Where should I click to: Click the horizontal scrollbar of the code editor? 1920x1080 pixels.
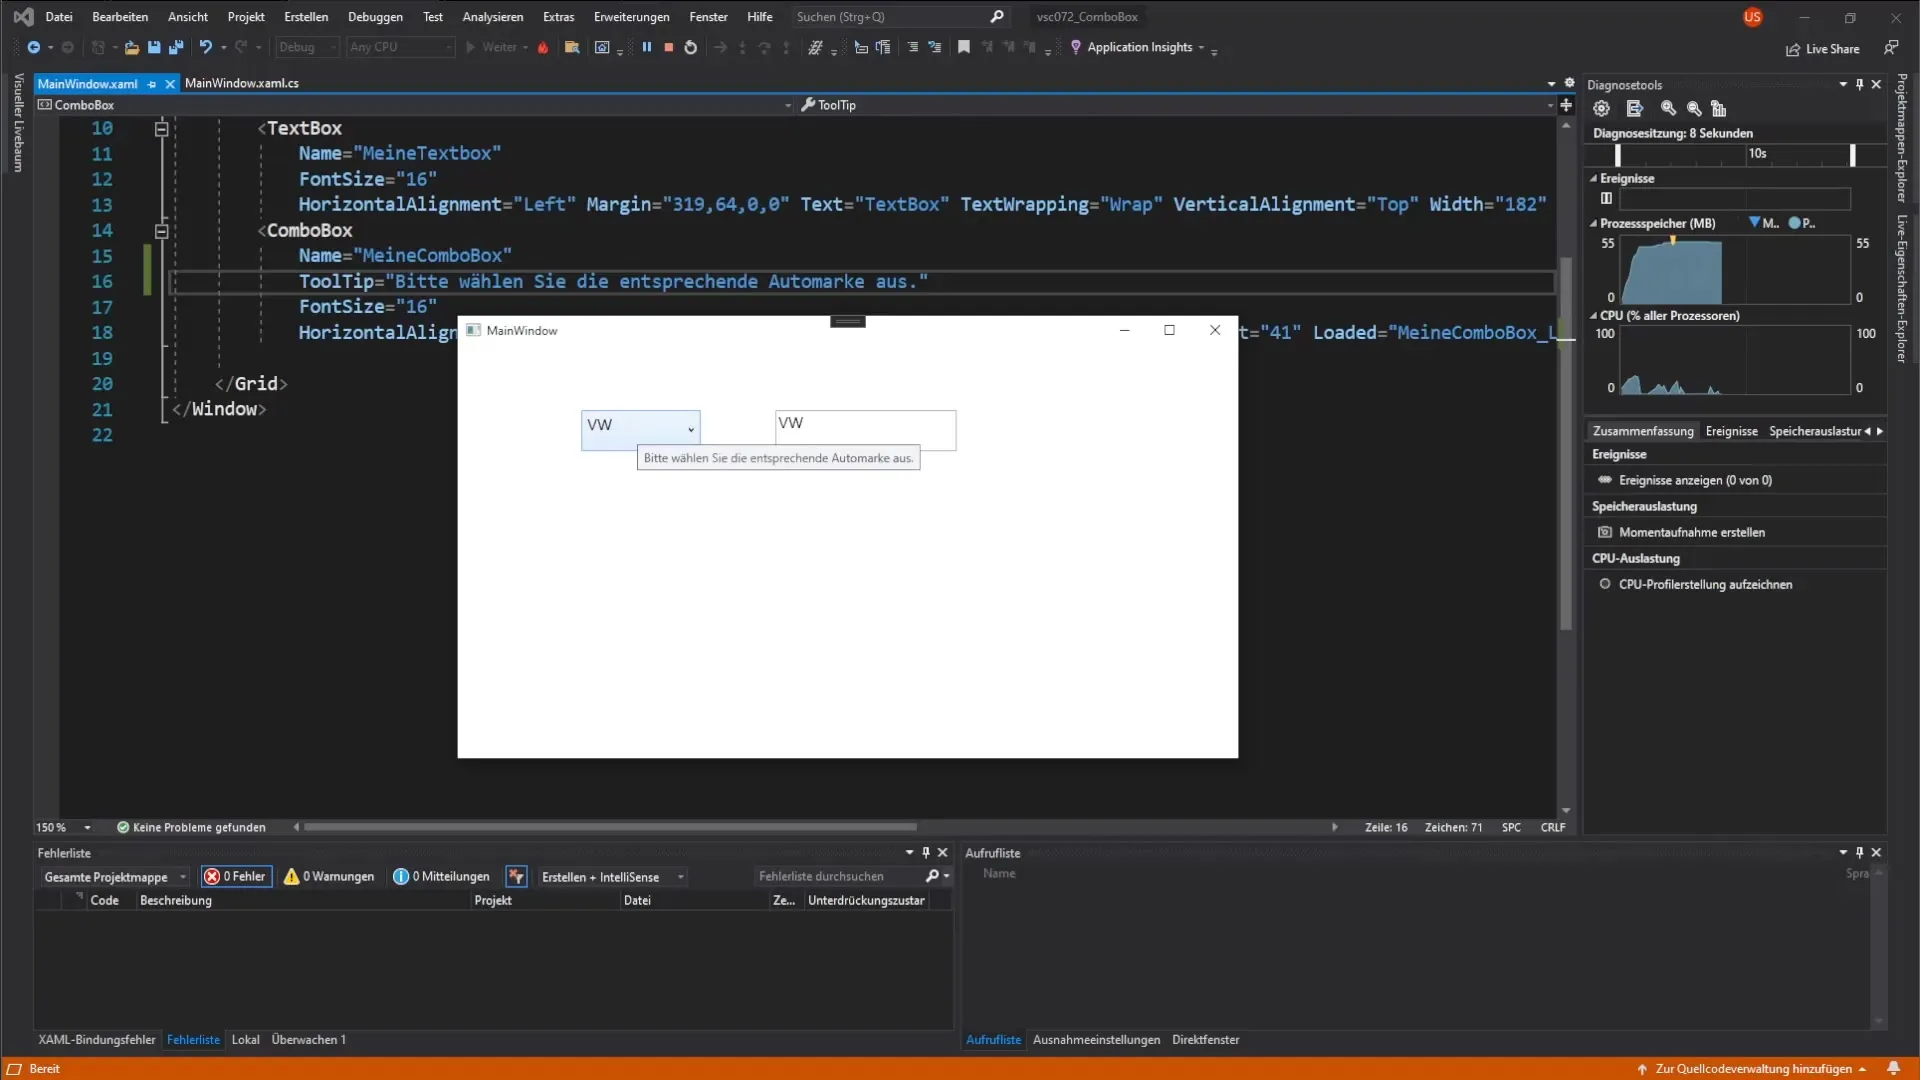click(610, 827)
